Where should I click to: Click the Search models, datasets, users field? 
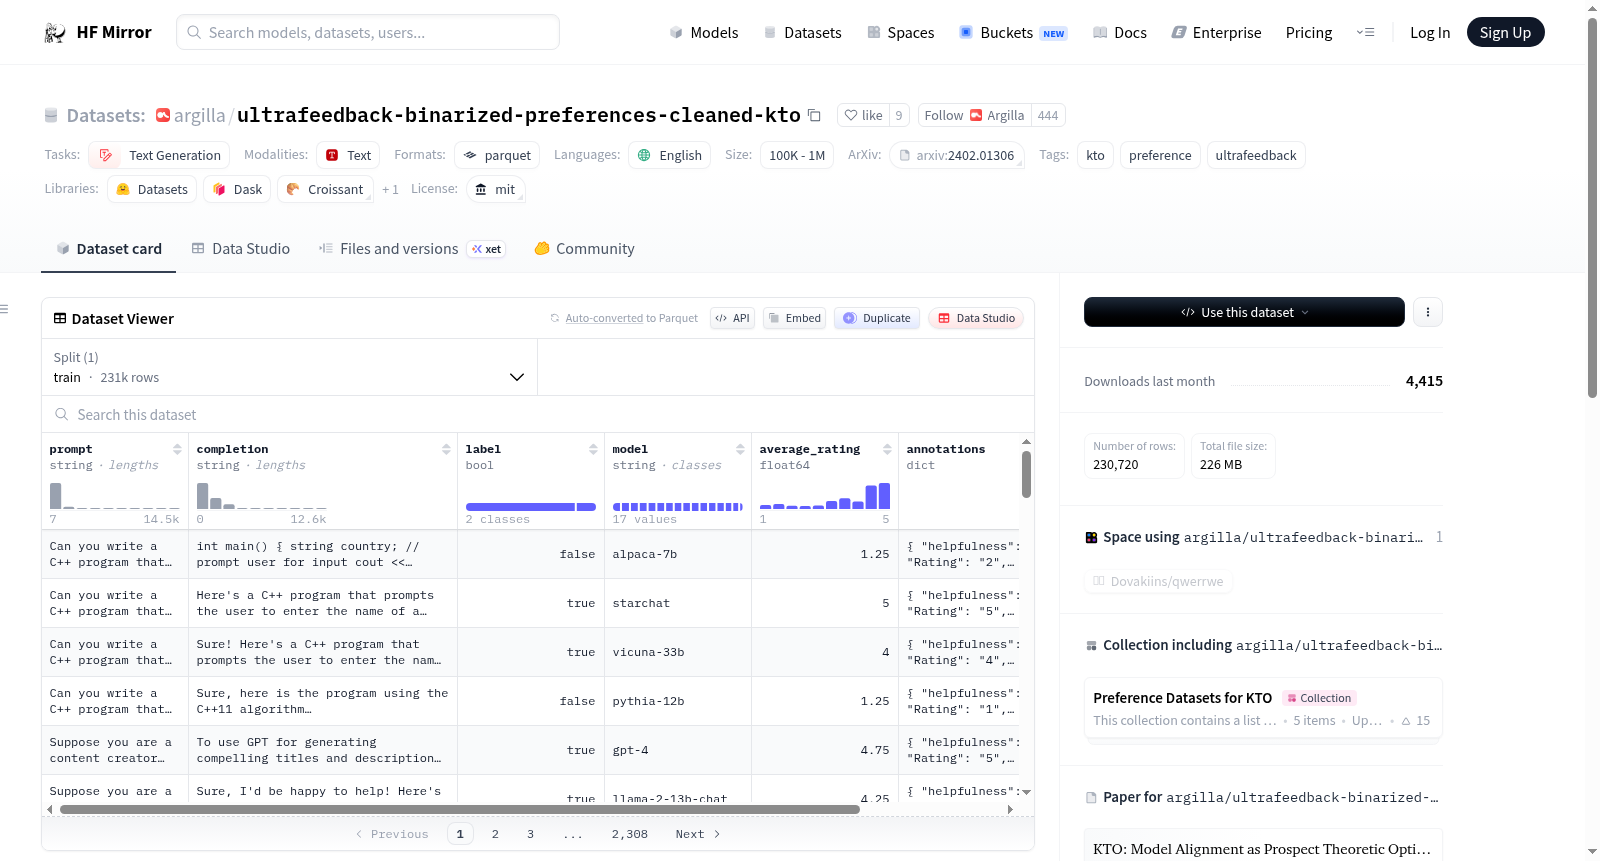(368, 32)
